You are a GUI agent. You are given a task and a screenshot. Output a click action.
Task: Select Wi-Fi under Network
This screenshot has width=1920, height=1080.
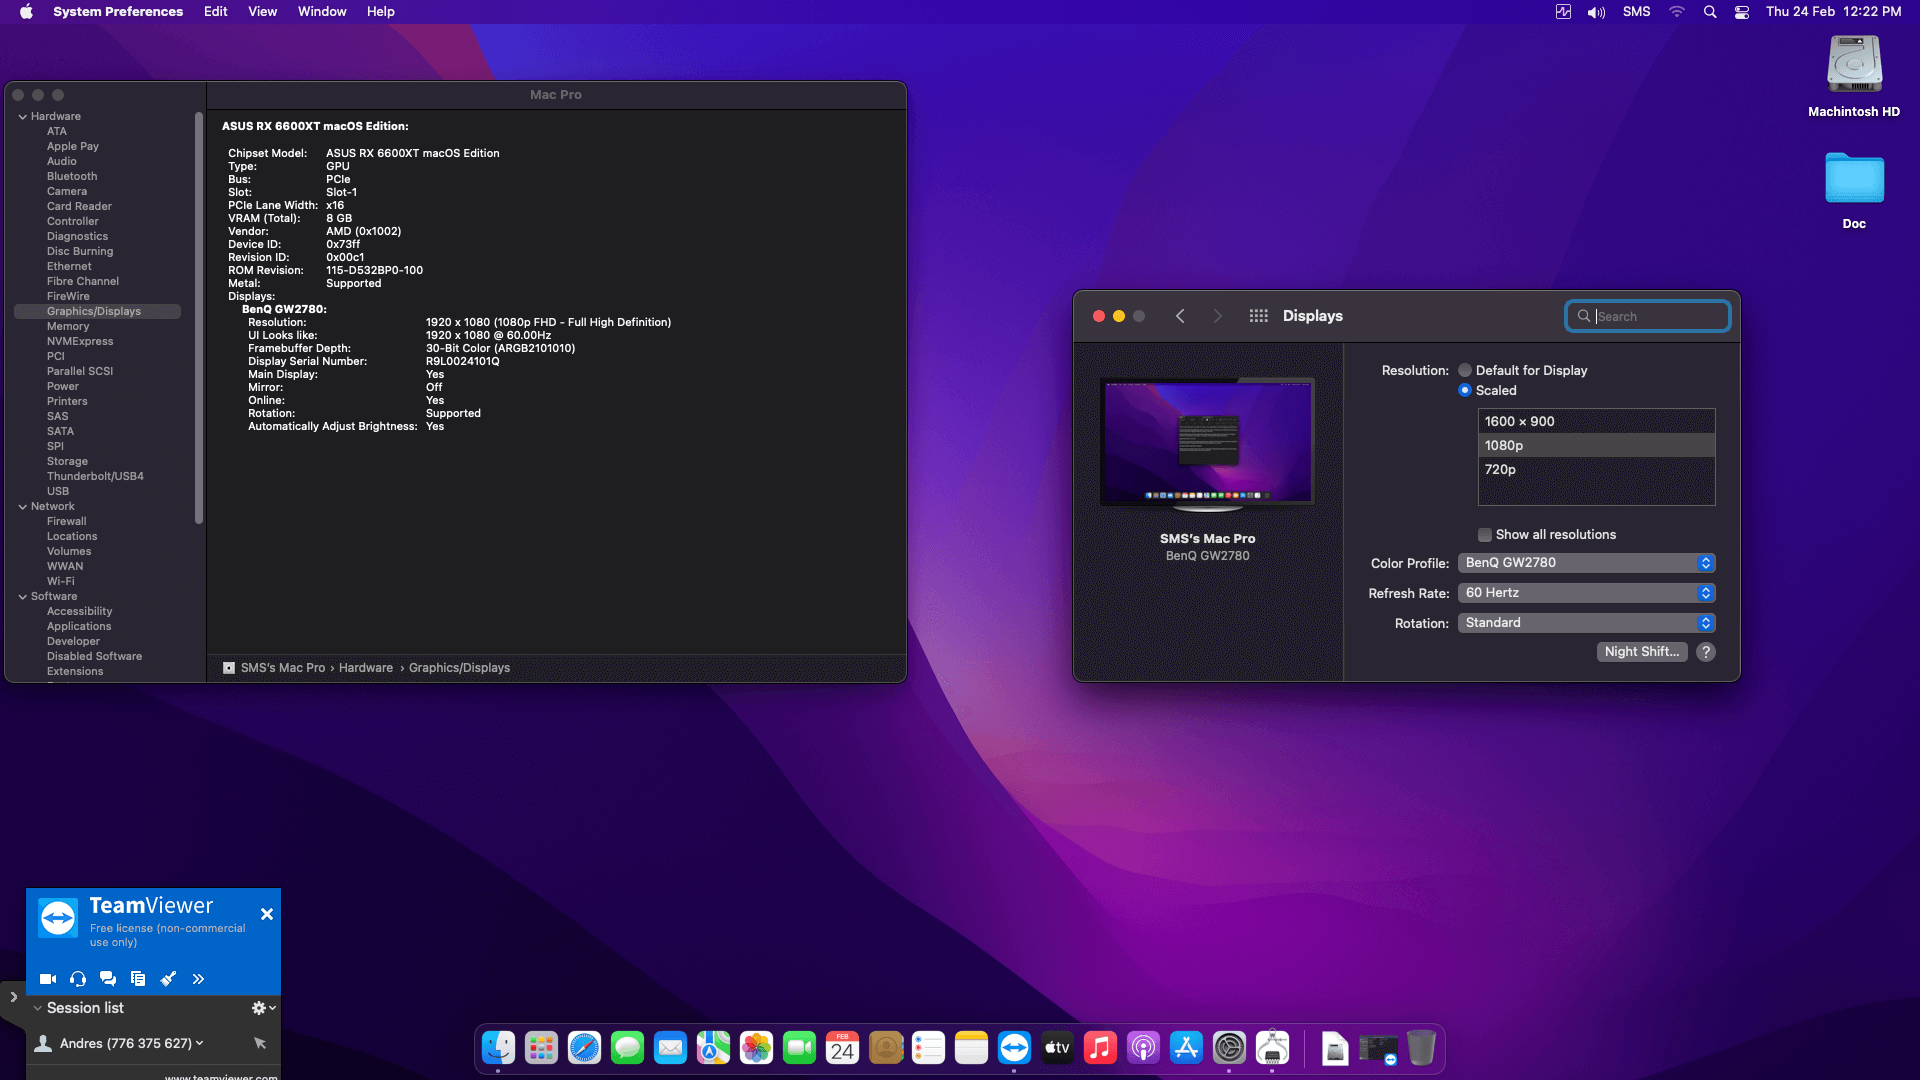coord(60,581)
